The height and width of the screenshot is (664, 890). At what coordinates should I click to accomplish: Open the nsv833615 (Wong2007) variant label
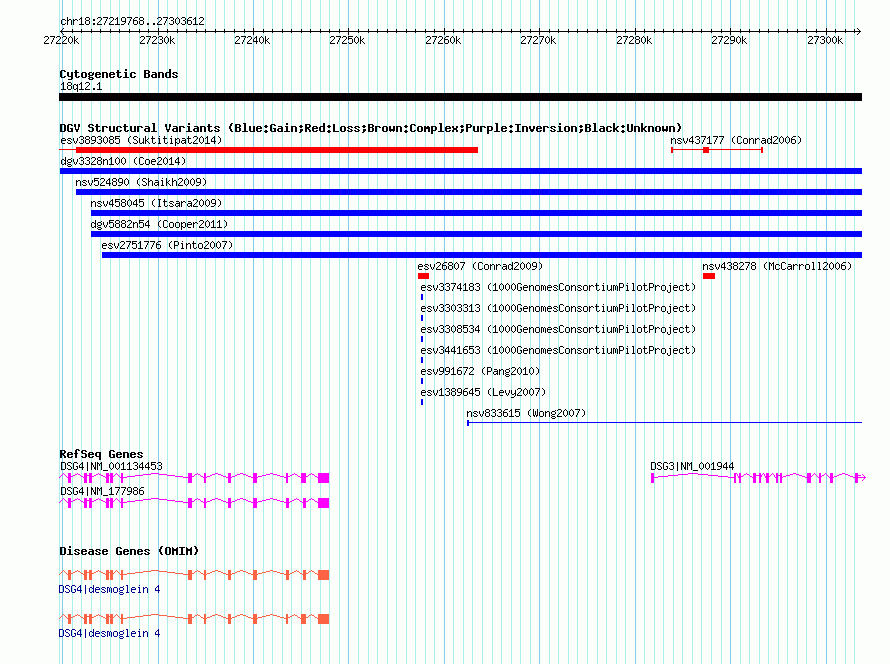point(526,413)
